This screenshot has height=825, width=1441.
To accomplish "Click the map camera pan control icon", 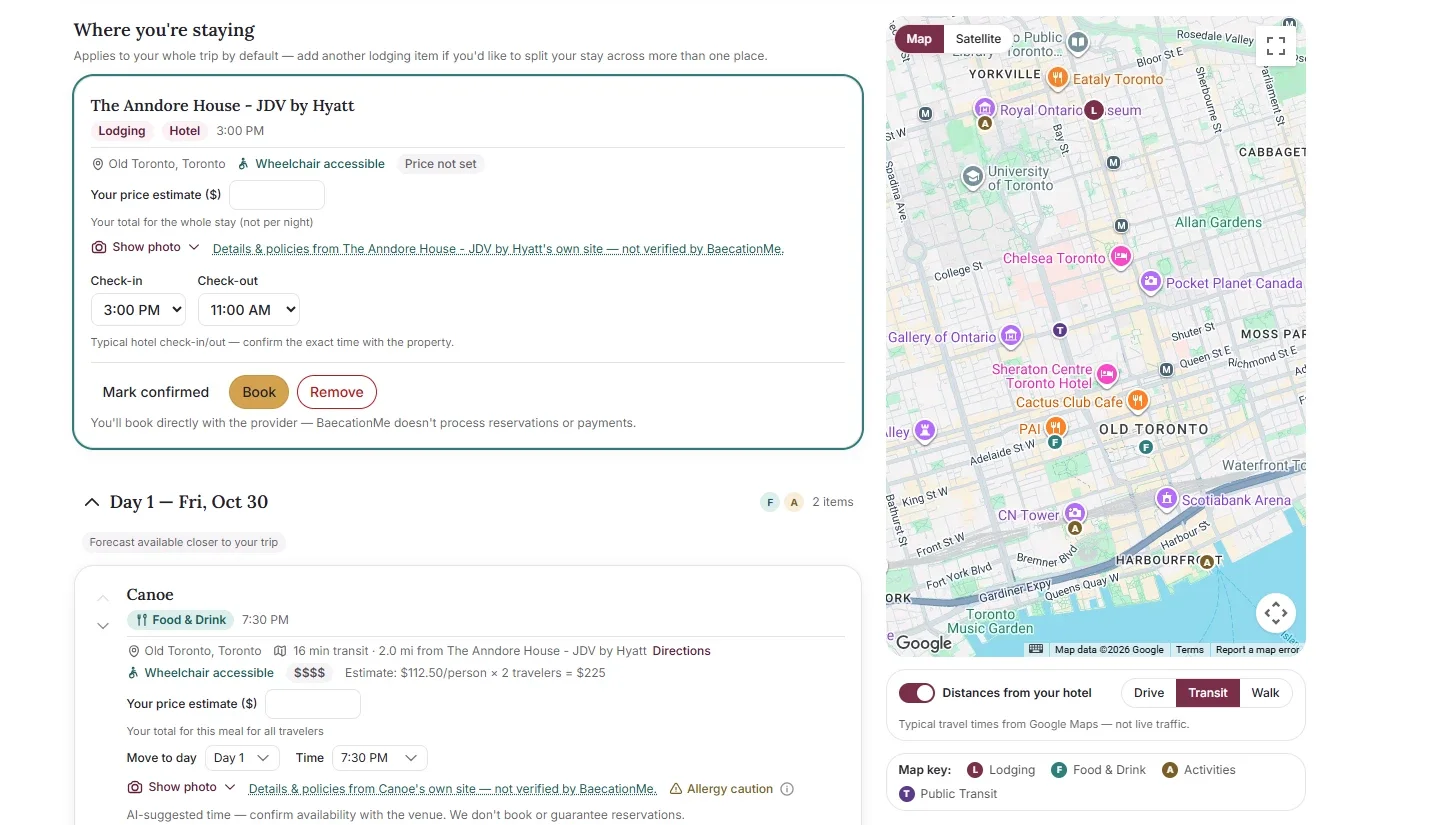I will (x=1275, y=613).
